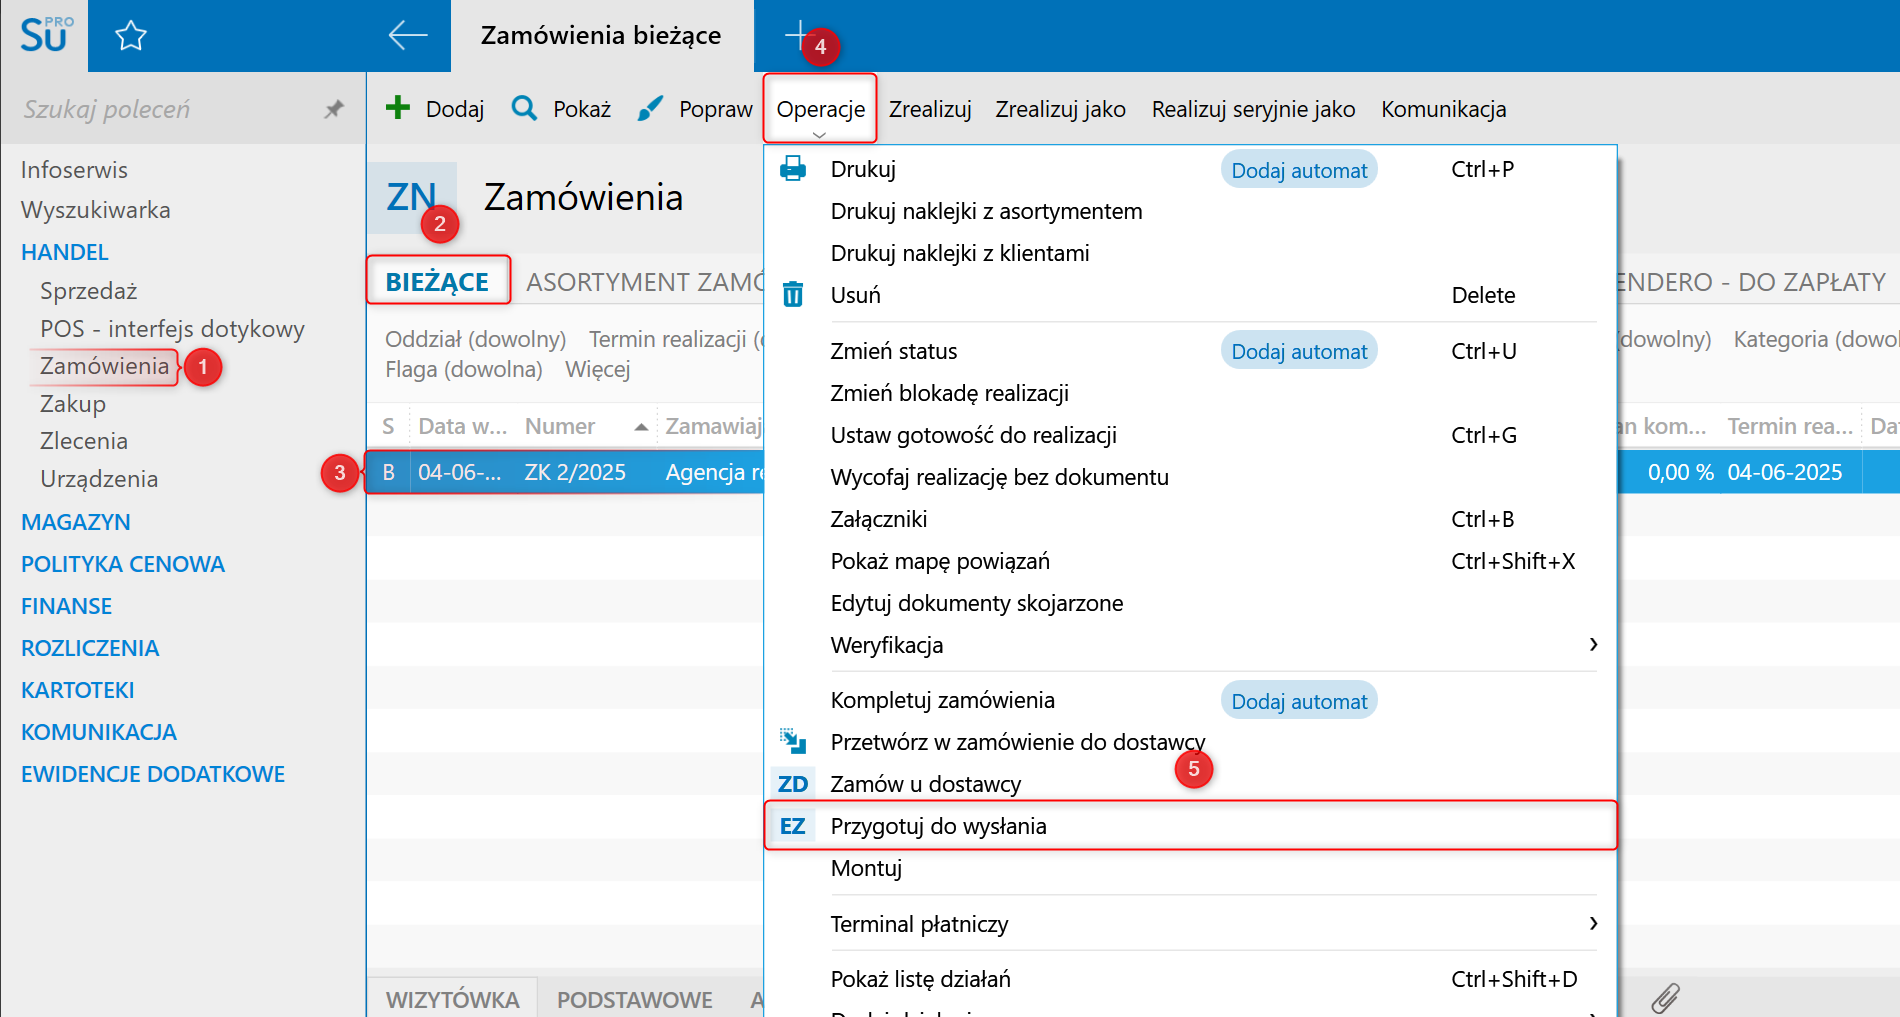Image resolution: width=1900 pixels, height=1017 pixels.
Task: Click the back arrow icon
Action: tap(407, 36)
